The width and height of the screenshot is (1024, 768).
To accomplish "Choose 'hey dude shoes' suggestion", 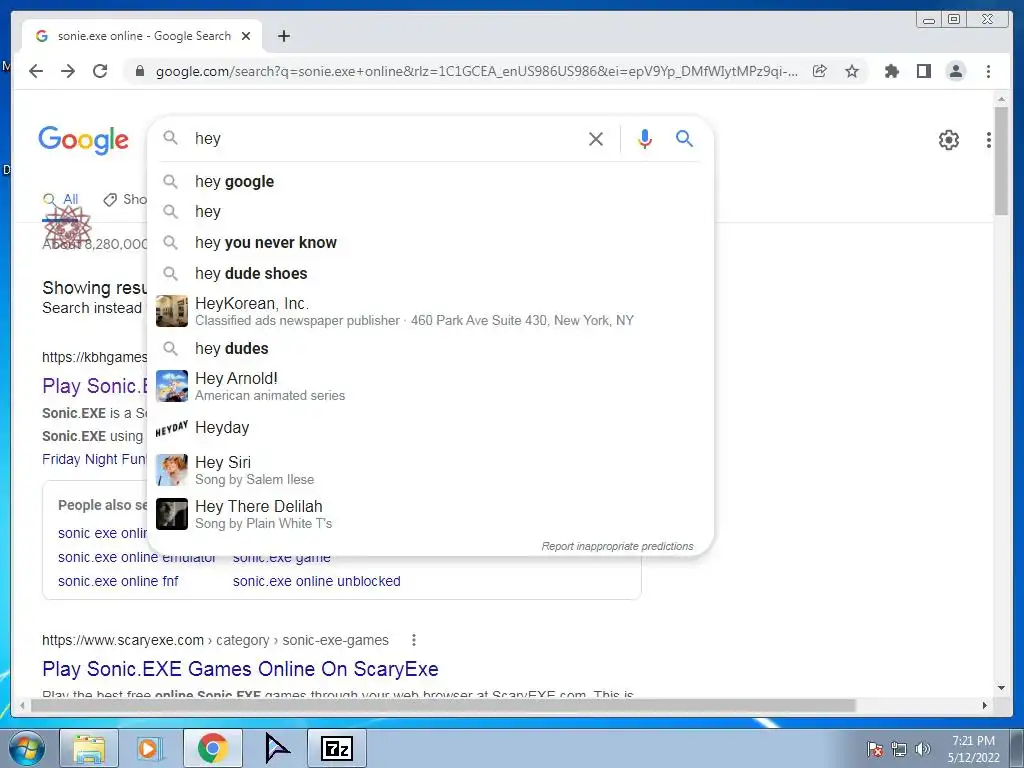I will [430, 273].
